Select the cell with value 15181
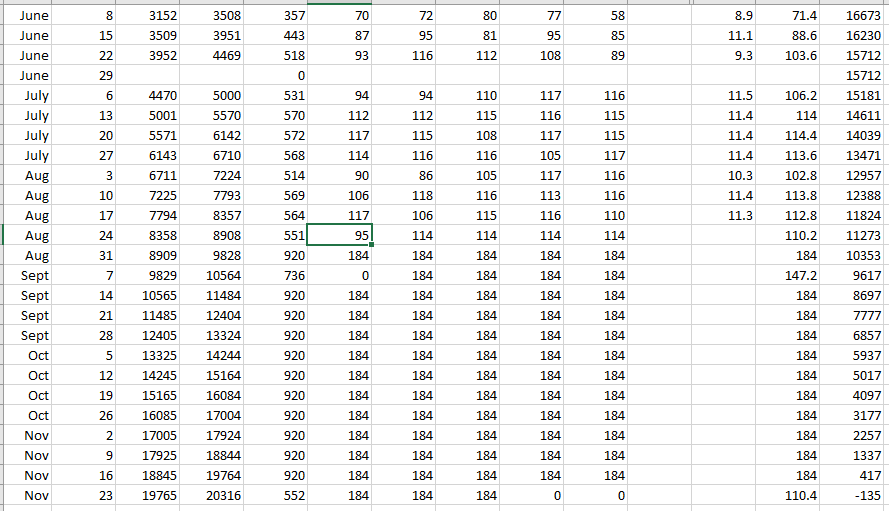This screenshot has width=889, height=511. coord(853,95)
